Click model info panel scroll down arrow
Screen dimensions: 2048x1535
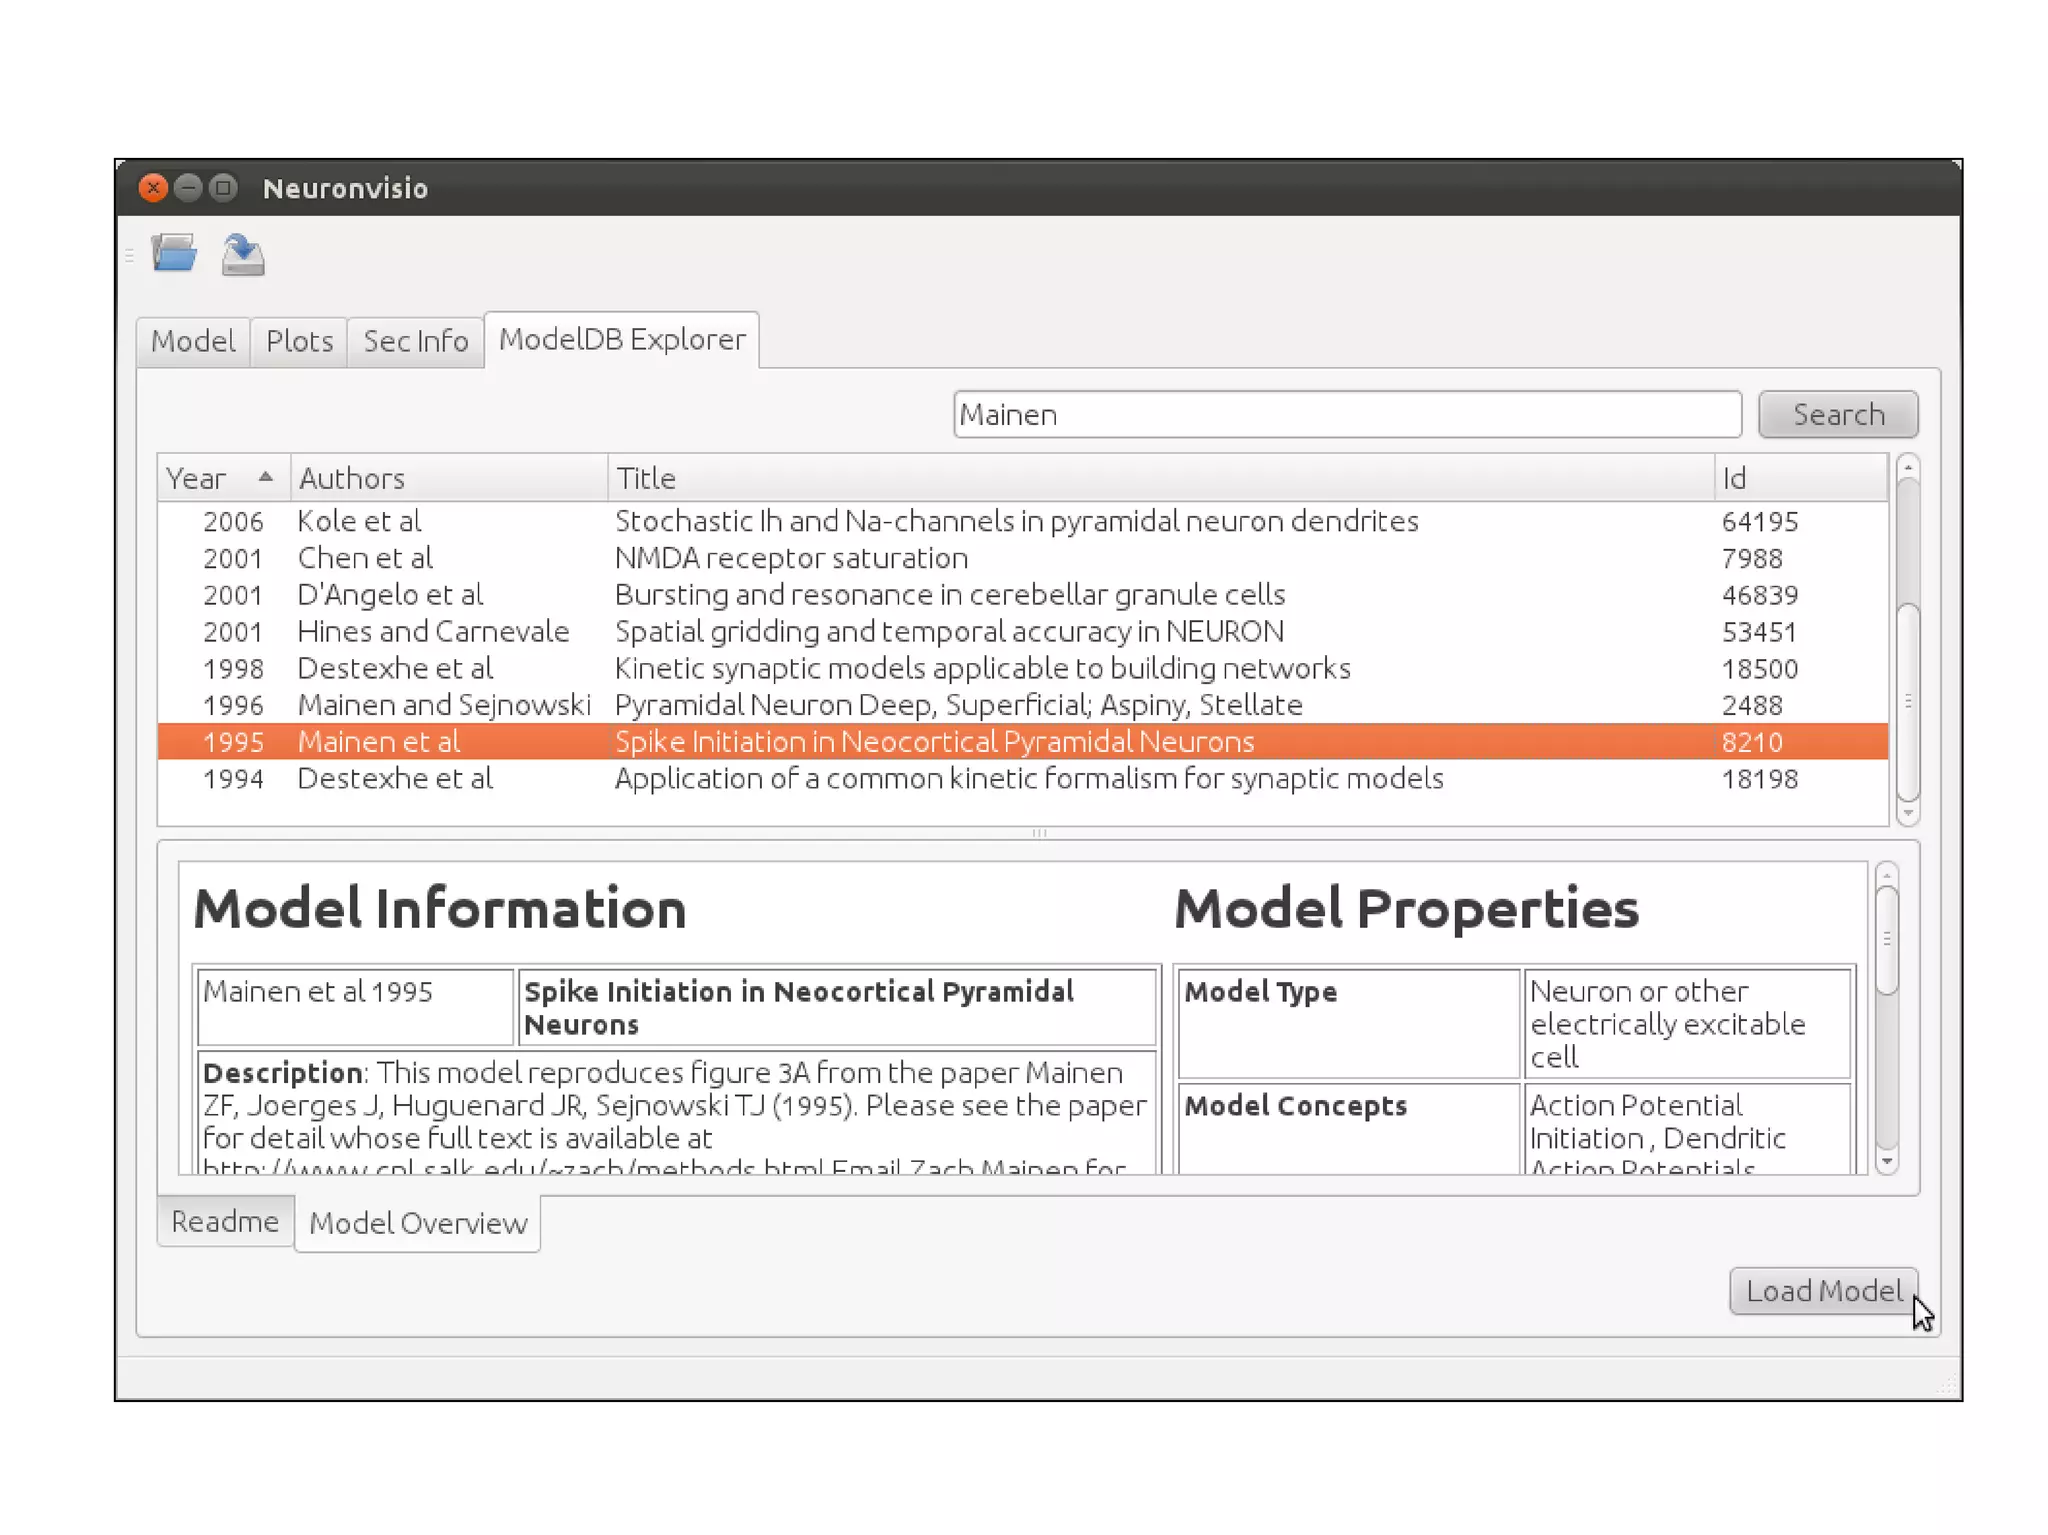click(x=1886, y=1161)
